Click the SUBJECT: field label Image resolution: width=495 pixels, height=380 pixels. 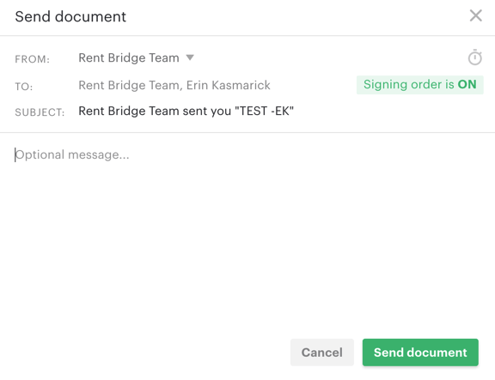point(40,112)
